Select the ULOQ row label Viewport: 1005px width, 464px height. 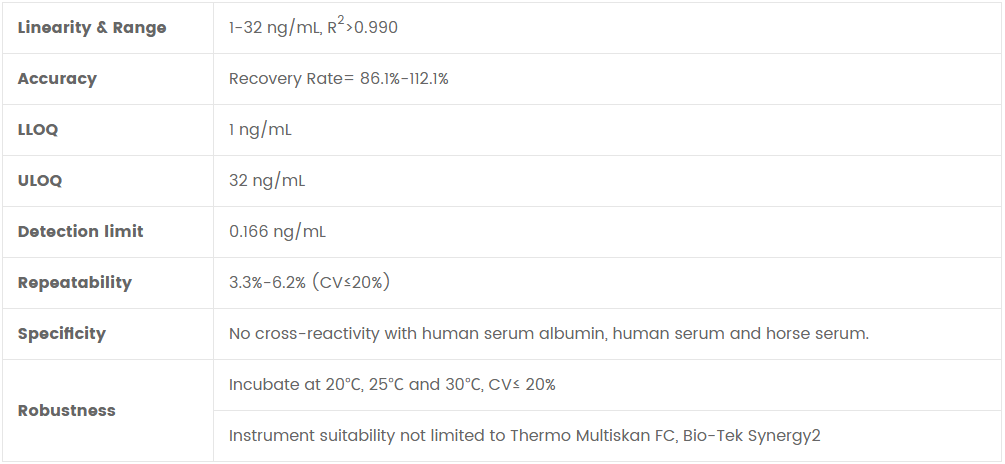[40, 181]
